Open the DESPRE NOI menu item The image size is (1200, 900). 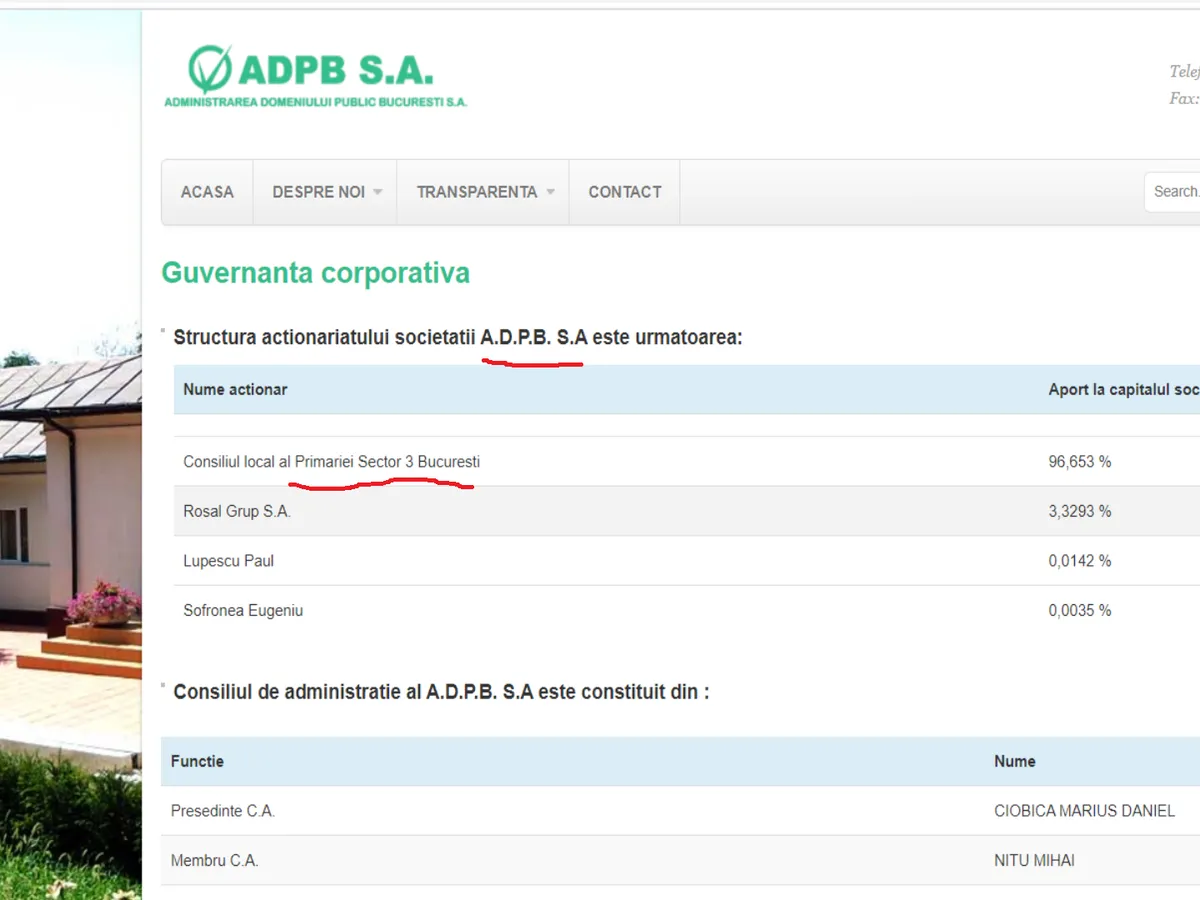pos(318,192)
